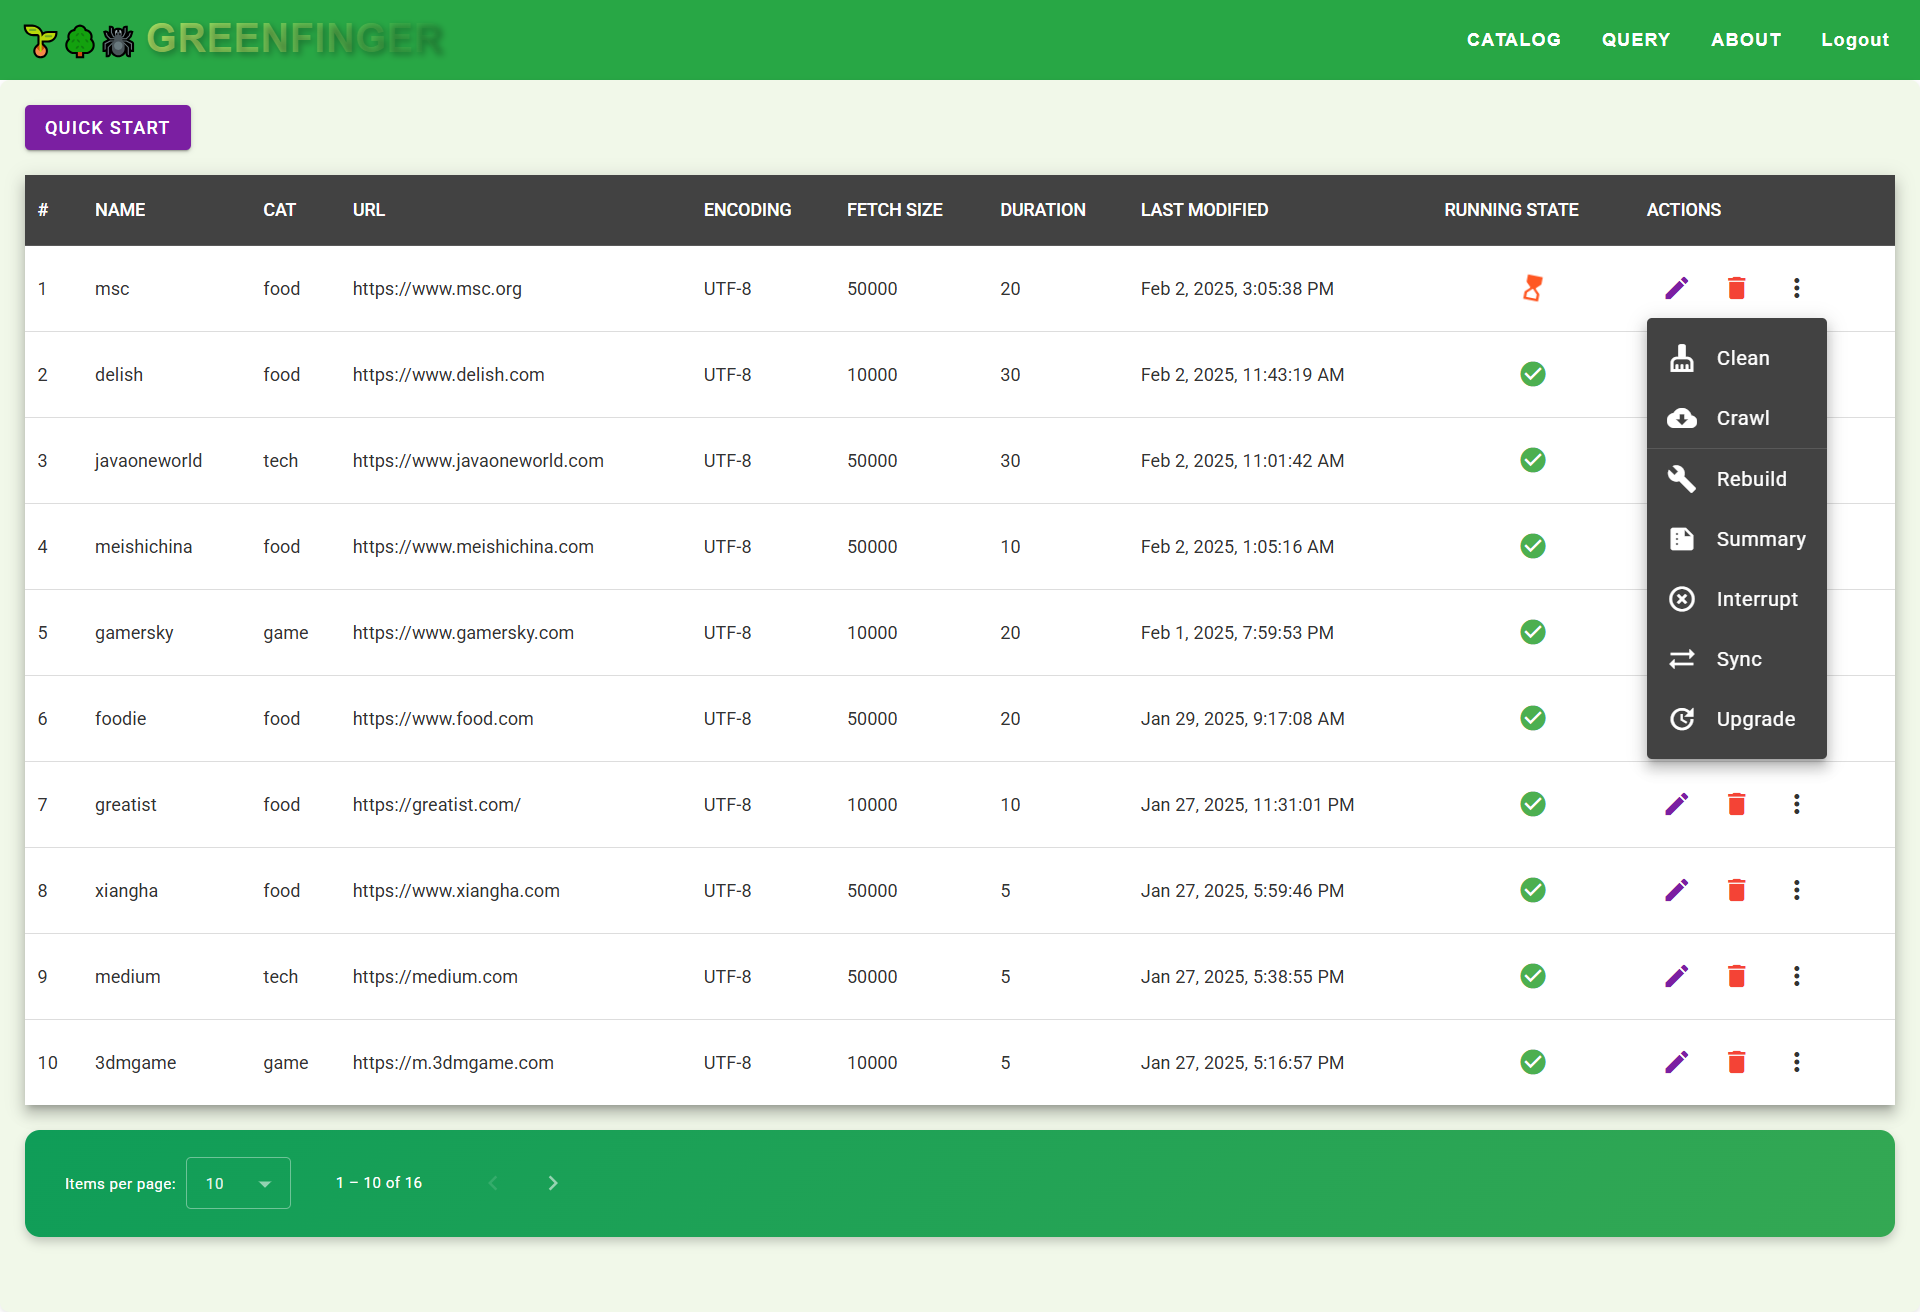The width and height of the screenshot is (1920, 1312).
Task: Click the URL https://www.meishichina.com
Action: (x=473, y=547)
